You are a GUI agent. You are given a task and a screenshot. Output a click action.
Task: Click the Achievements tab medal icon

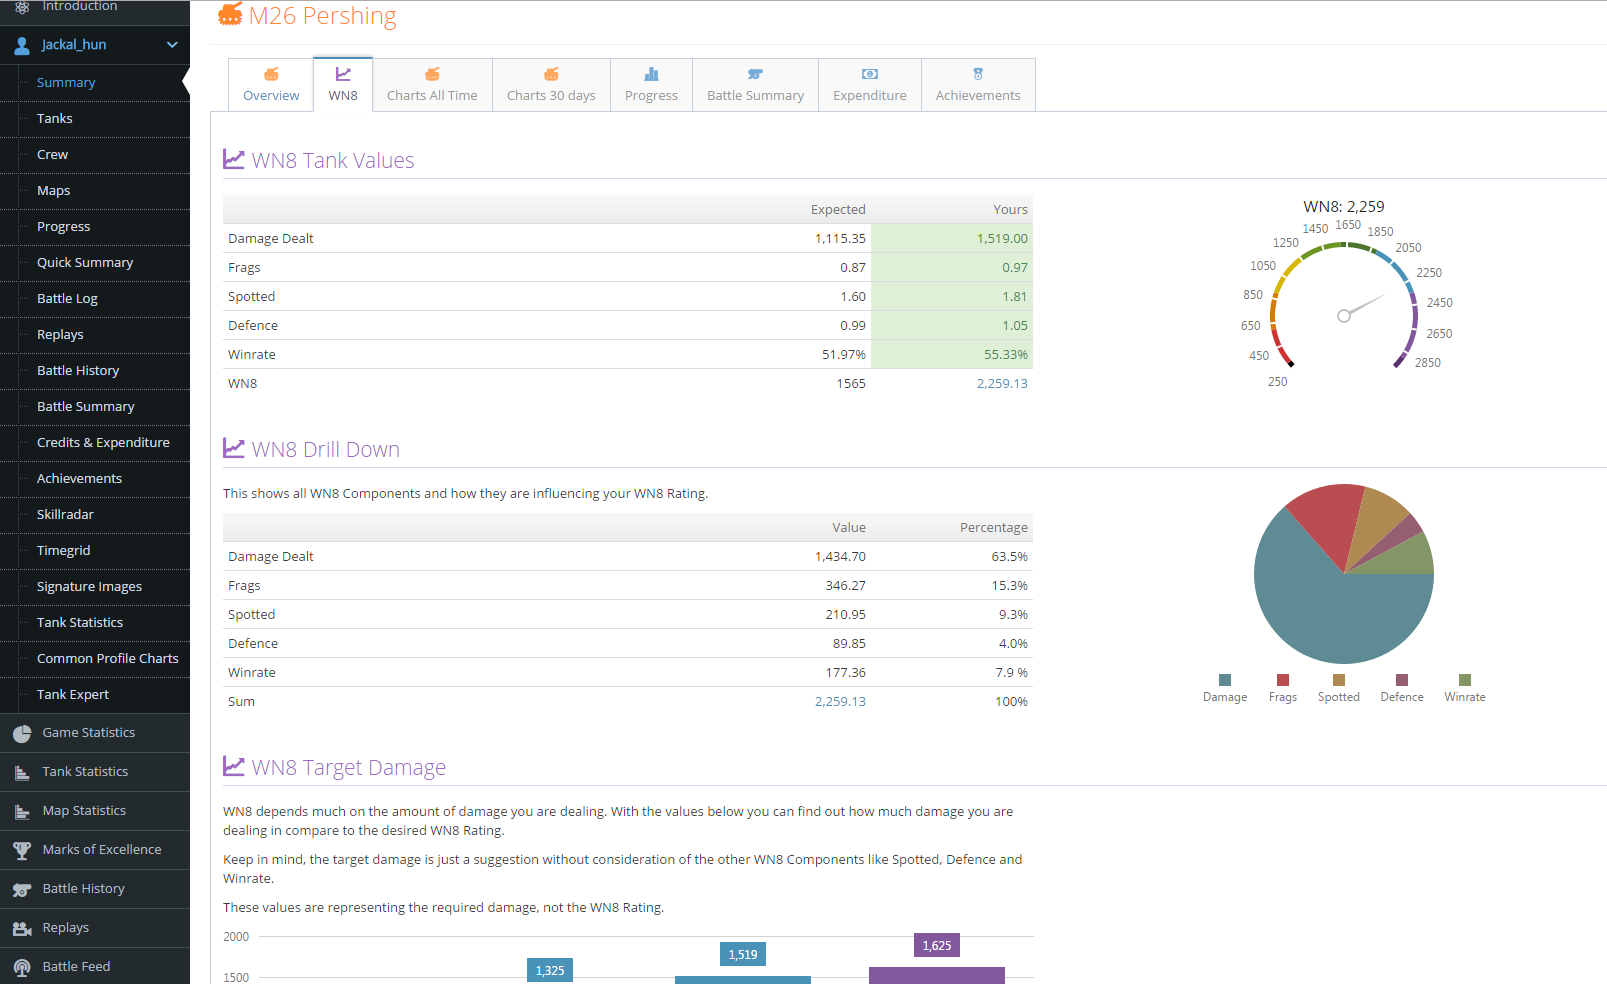click(x=978, y=74)
